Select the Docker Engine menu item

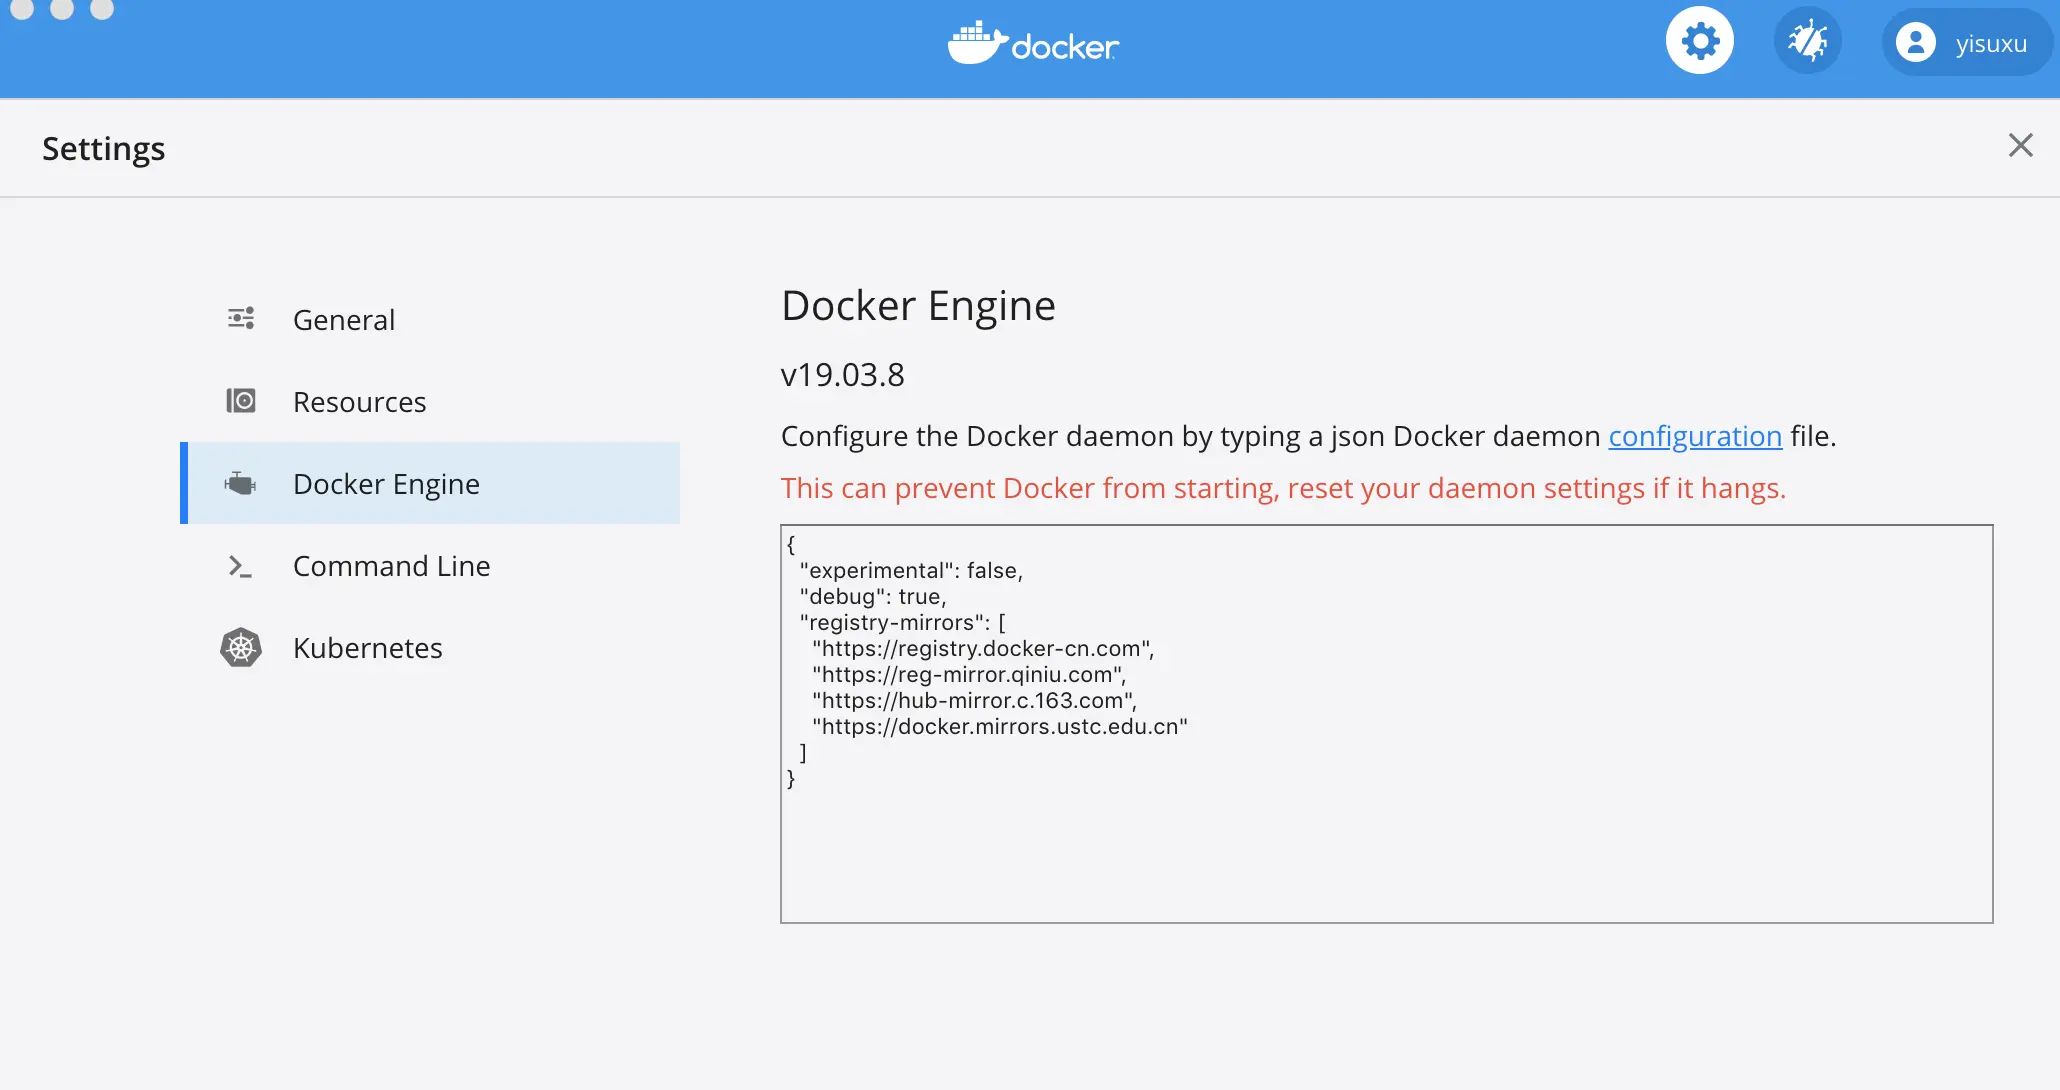386,484
